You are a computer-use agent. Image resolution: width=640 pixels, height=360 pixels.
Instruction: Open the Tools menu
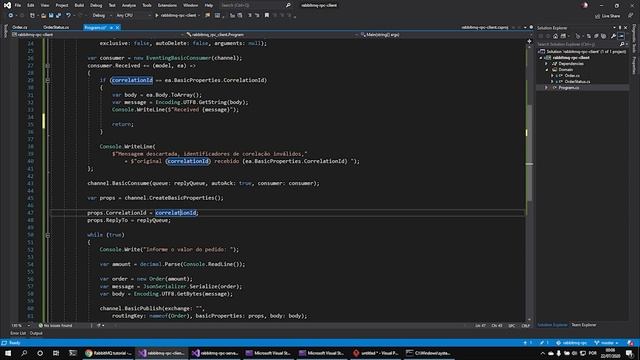tap(147, 5)
